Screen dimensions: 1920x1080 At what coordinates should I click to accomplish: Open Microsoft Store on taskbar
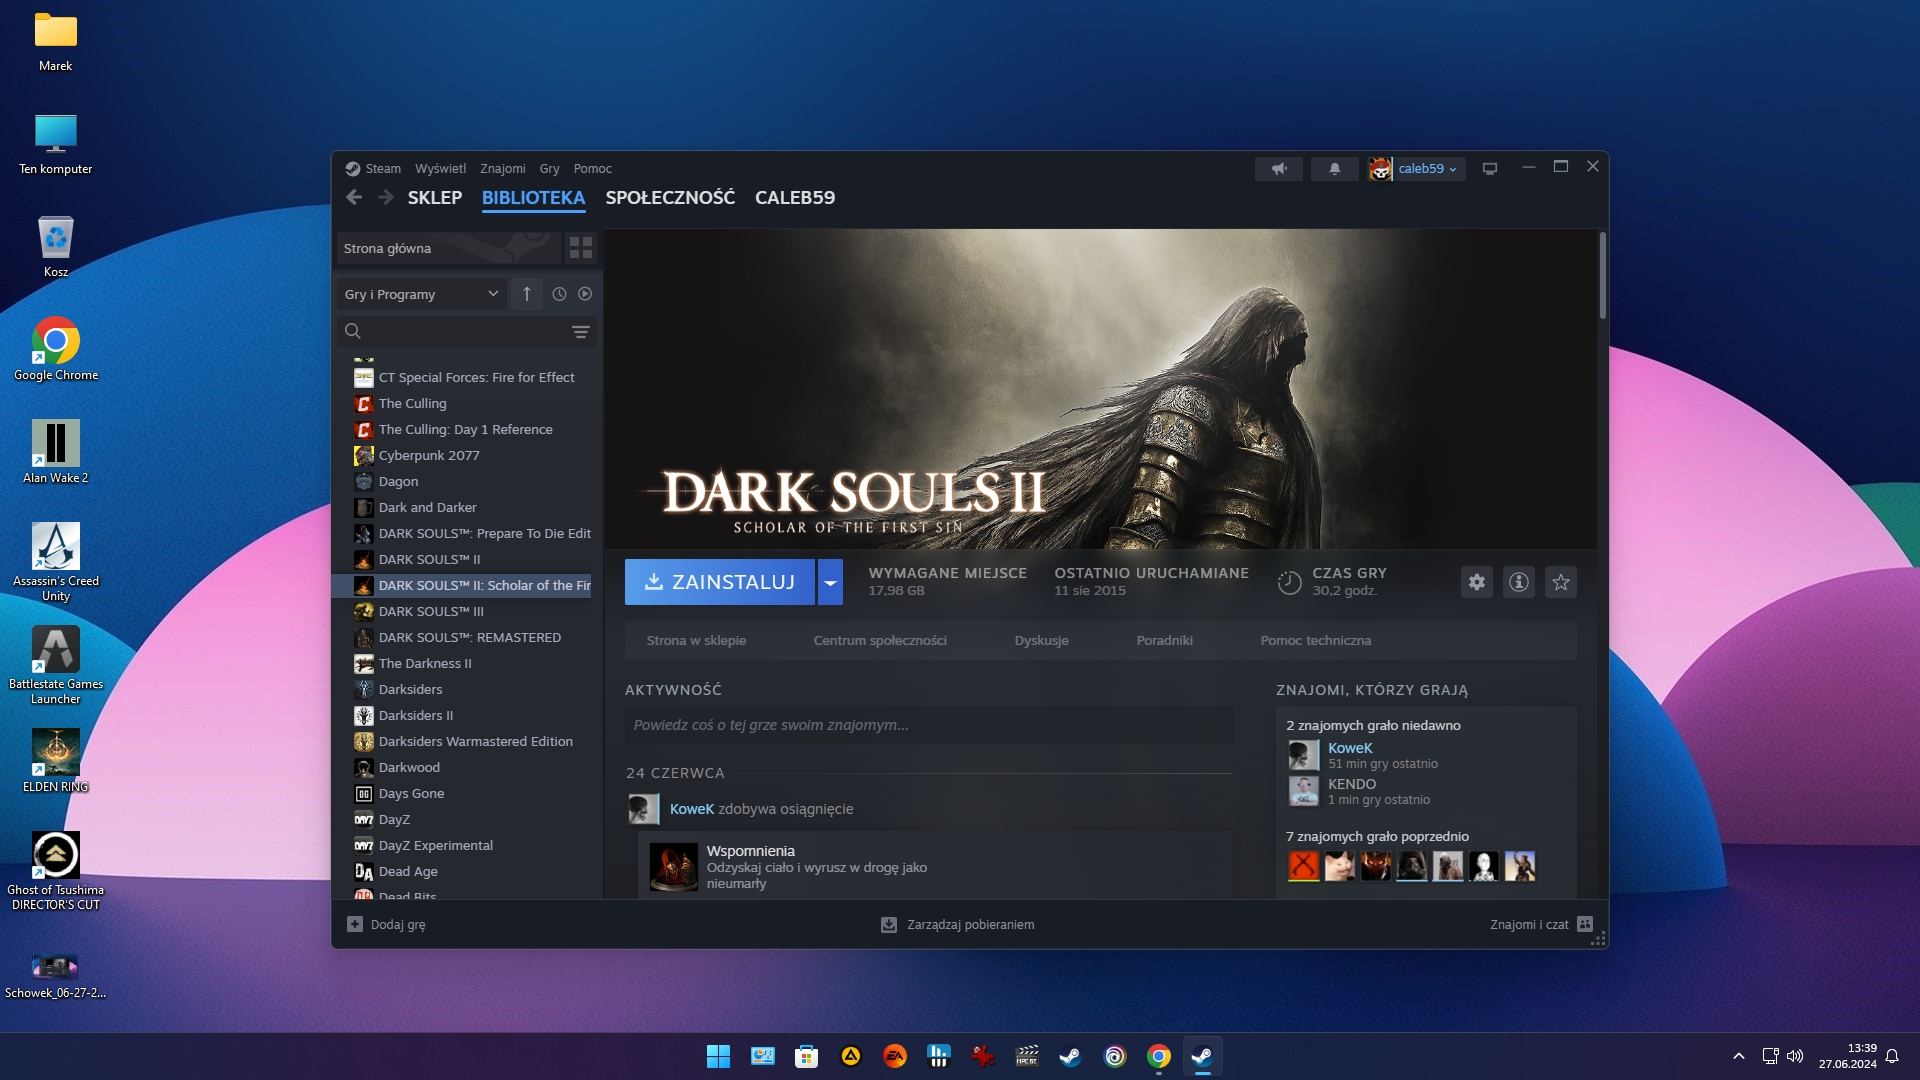click(807, 1056)
